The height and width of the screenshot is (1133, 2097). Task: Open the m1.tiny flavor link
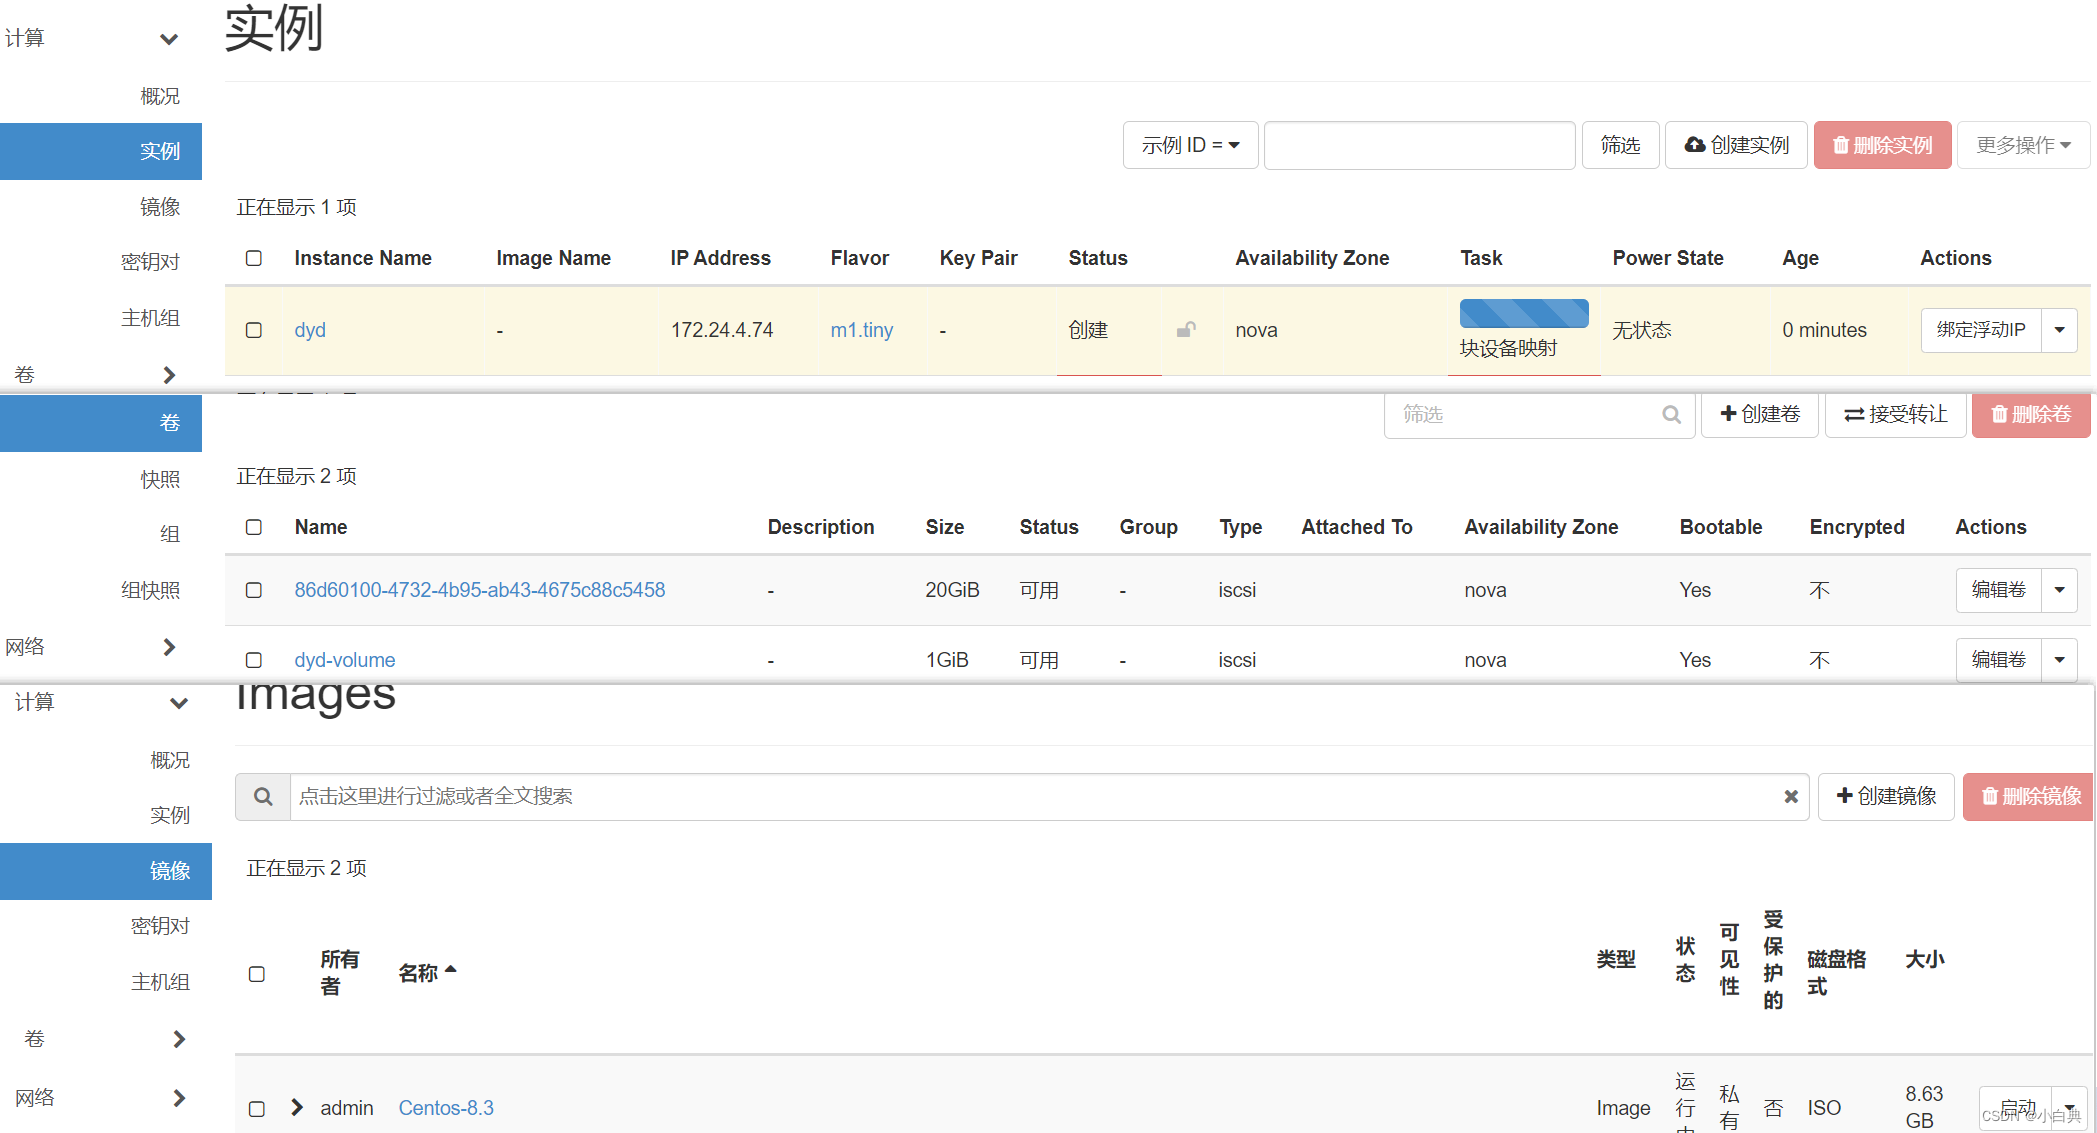tap(862, 330)
